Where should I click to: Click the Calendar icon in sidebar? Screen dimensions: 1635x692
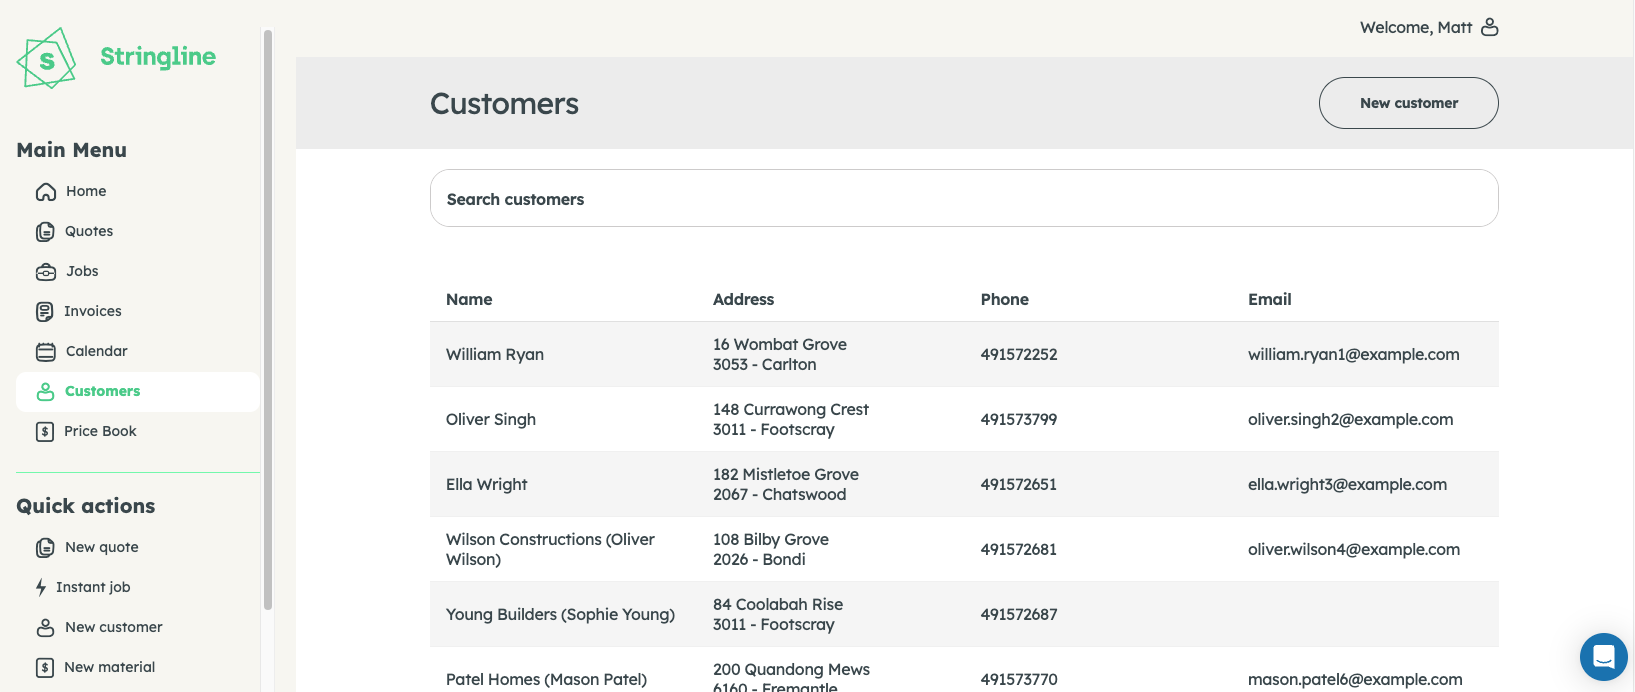(46, 352)
